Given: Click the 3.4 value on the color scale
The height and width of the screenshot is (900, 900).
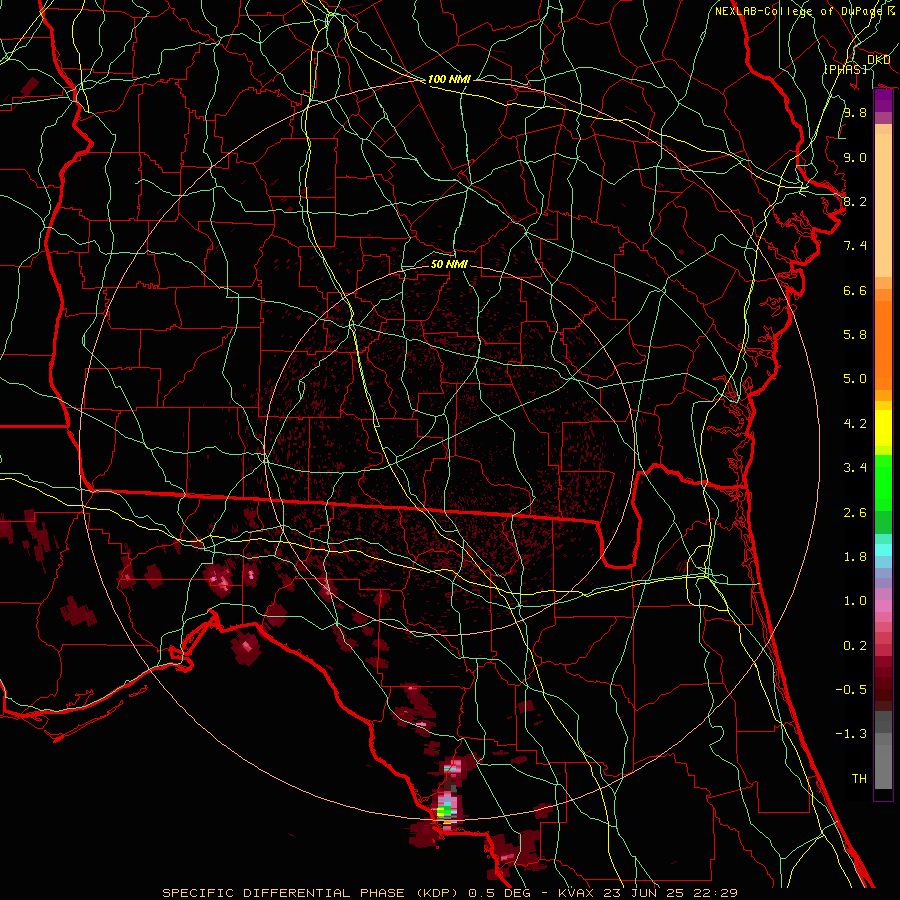Looking at the screenshot, I should [855, 468].
